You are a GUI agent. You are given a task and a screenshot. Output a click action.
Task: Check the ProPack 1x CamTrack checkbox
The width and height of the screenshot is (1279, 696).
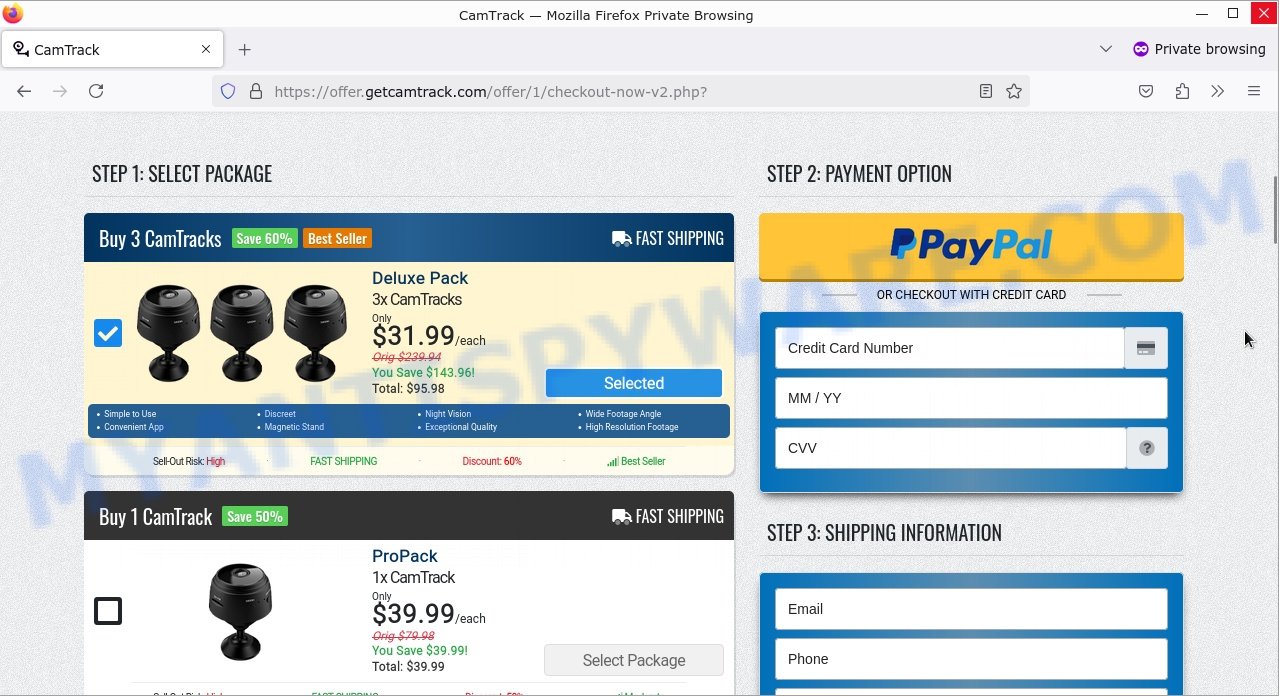pyautogui.click(x=108, y=611)
